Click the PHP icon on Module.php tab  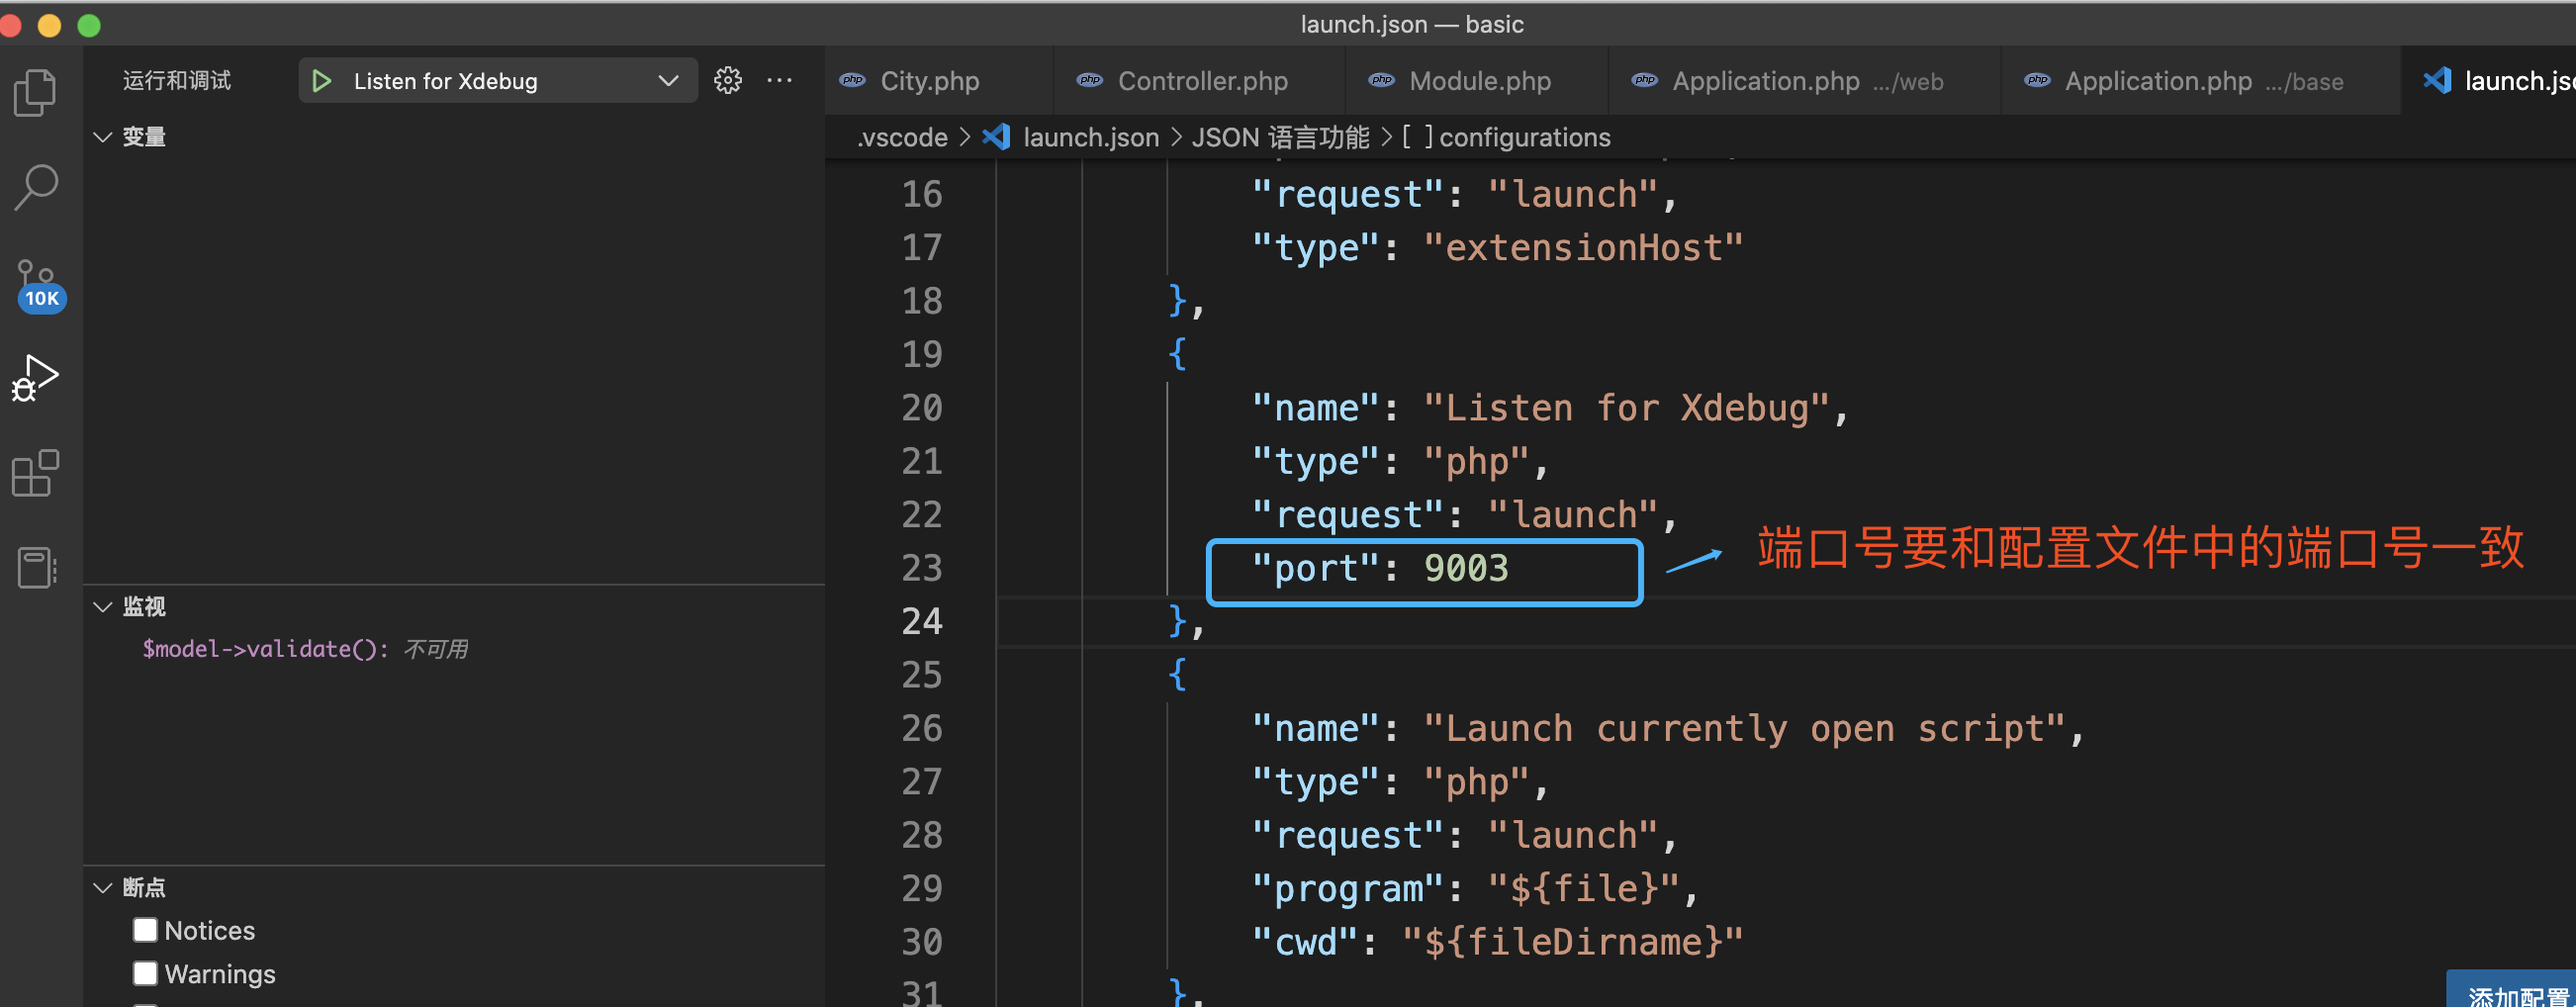tap(1382, 81)
